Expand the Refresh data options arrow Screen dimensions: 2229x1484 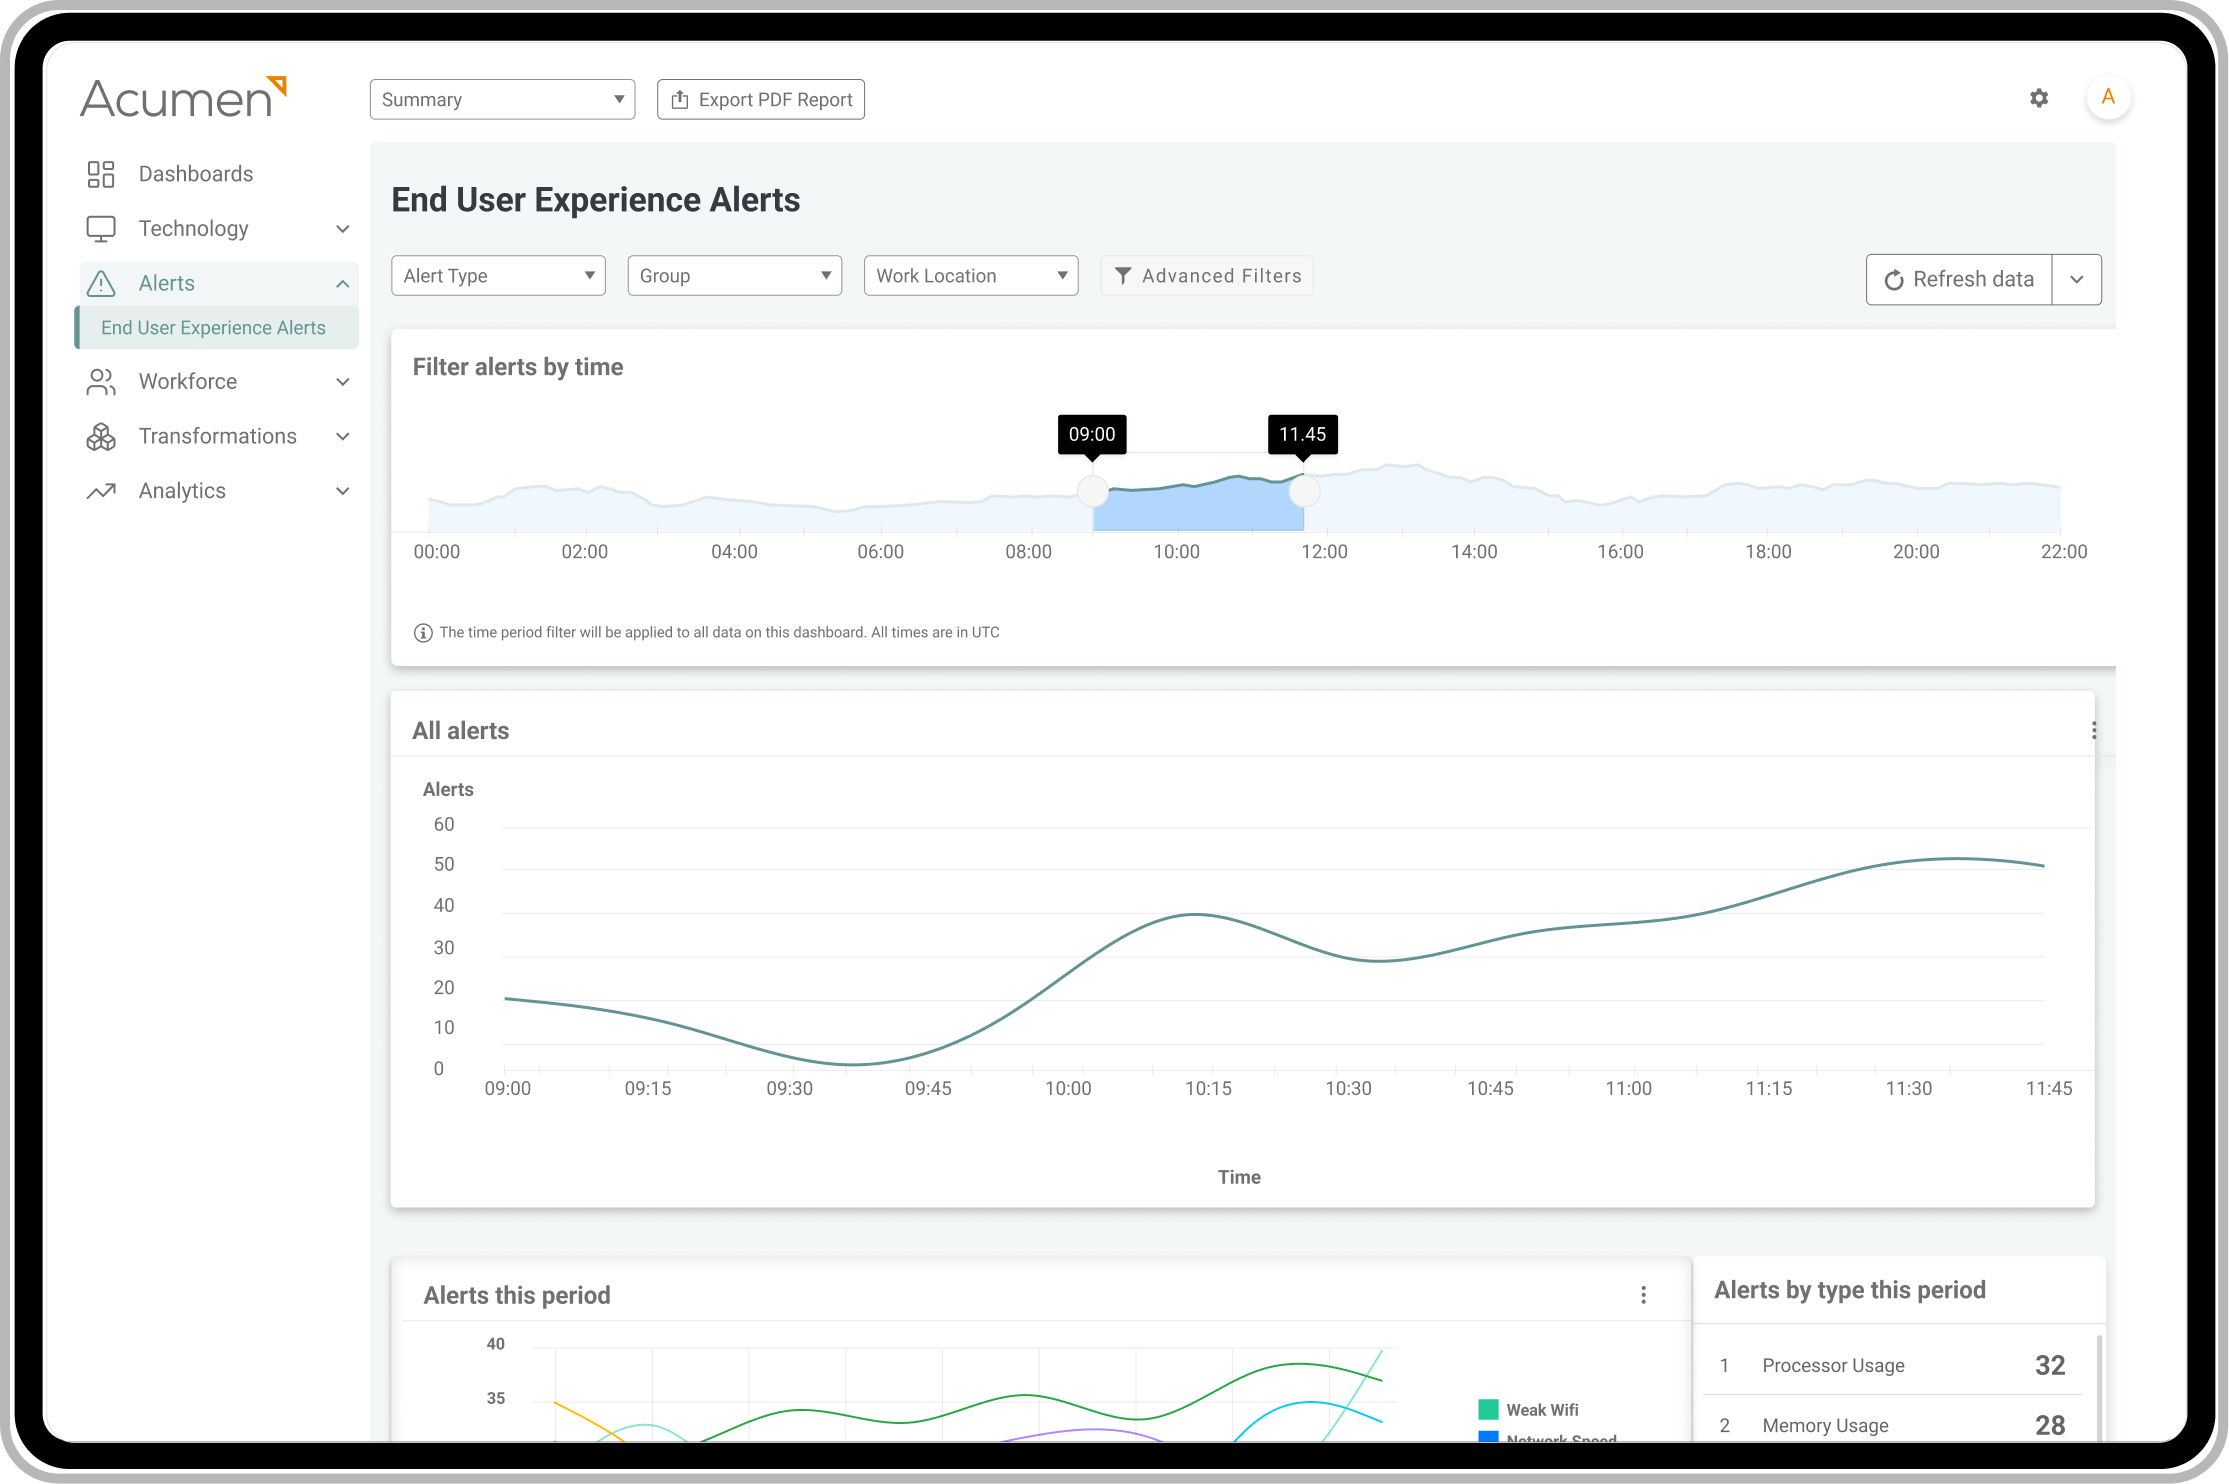coord(2077,280)
